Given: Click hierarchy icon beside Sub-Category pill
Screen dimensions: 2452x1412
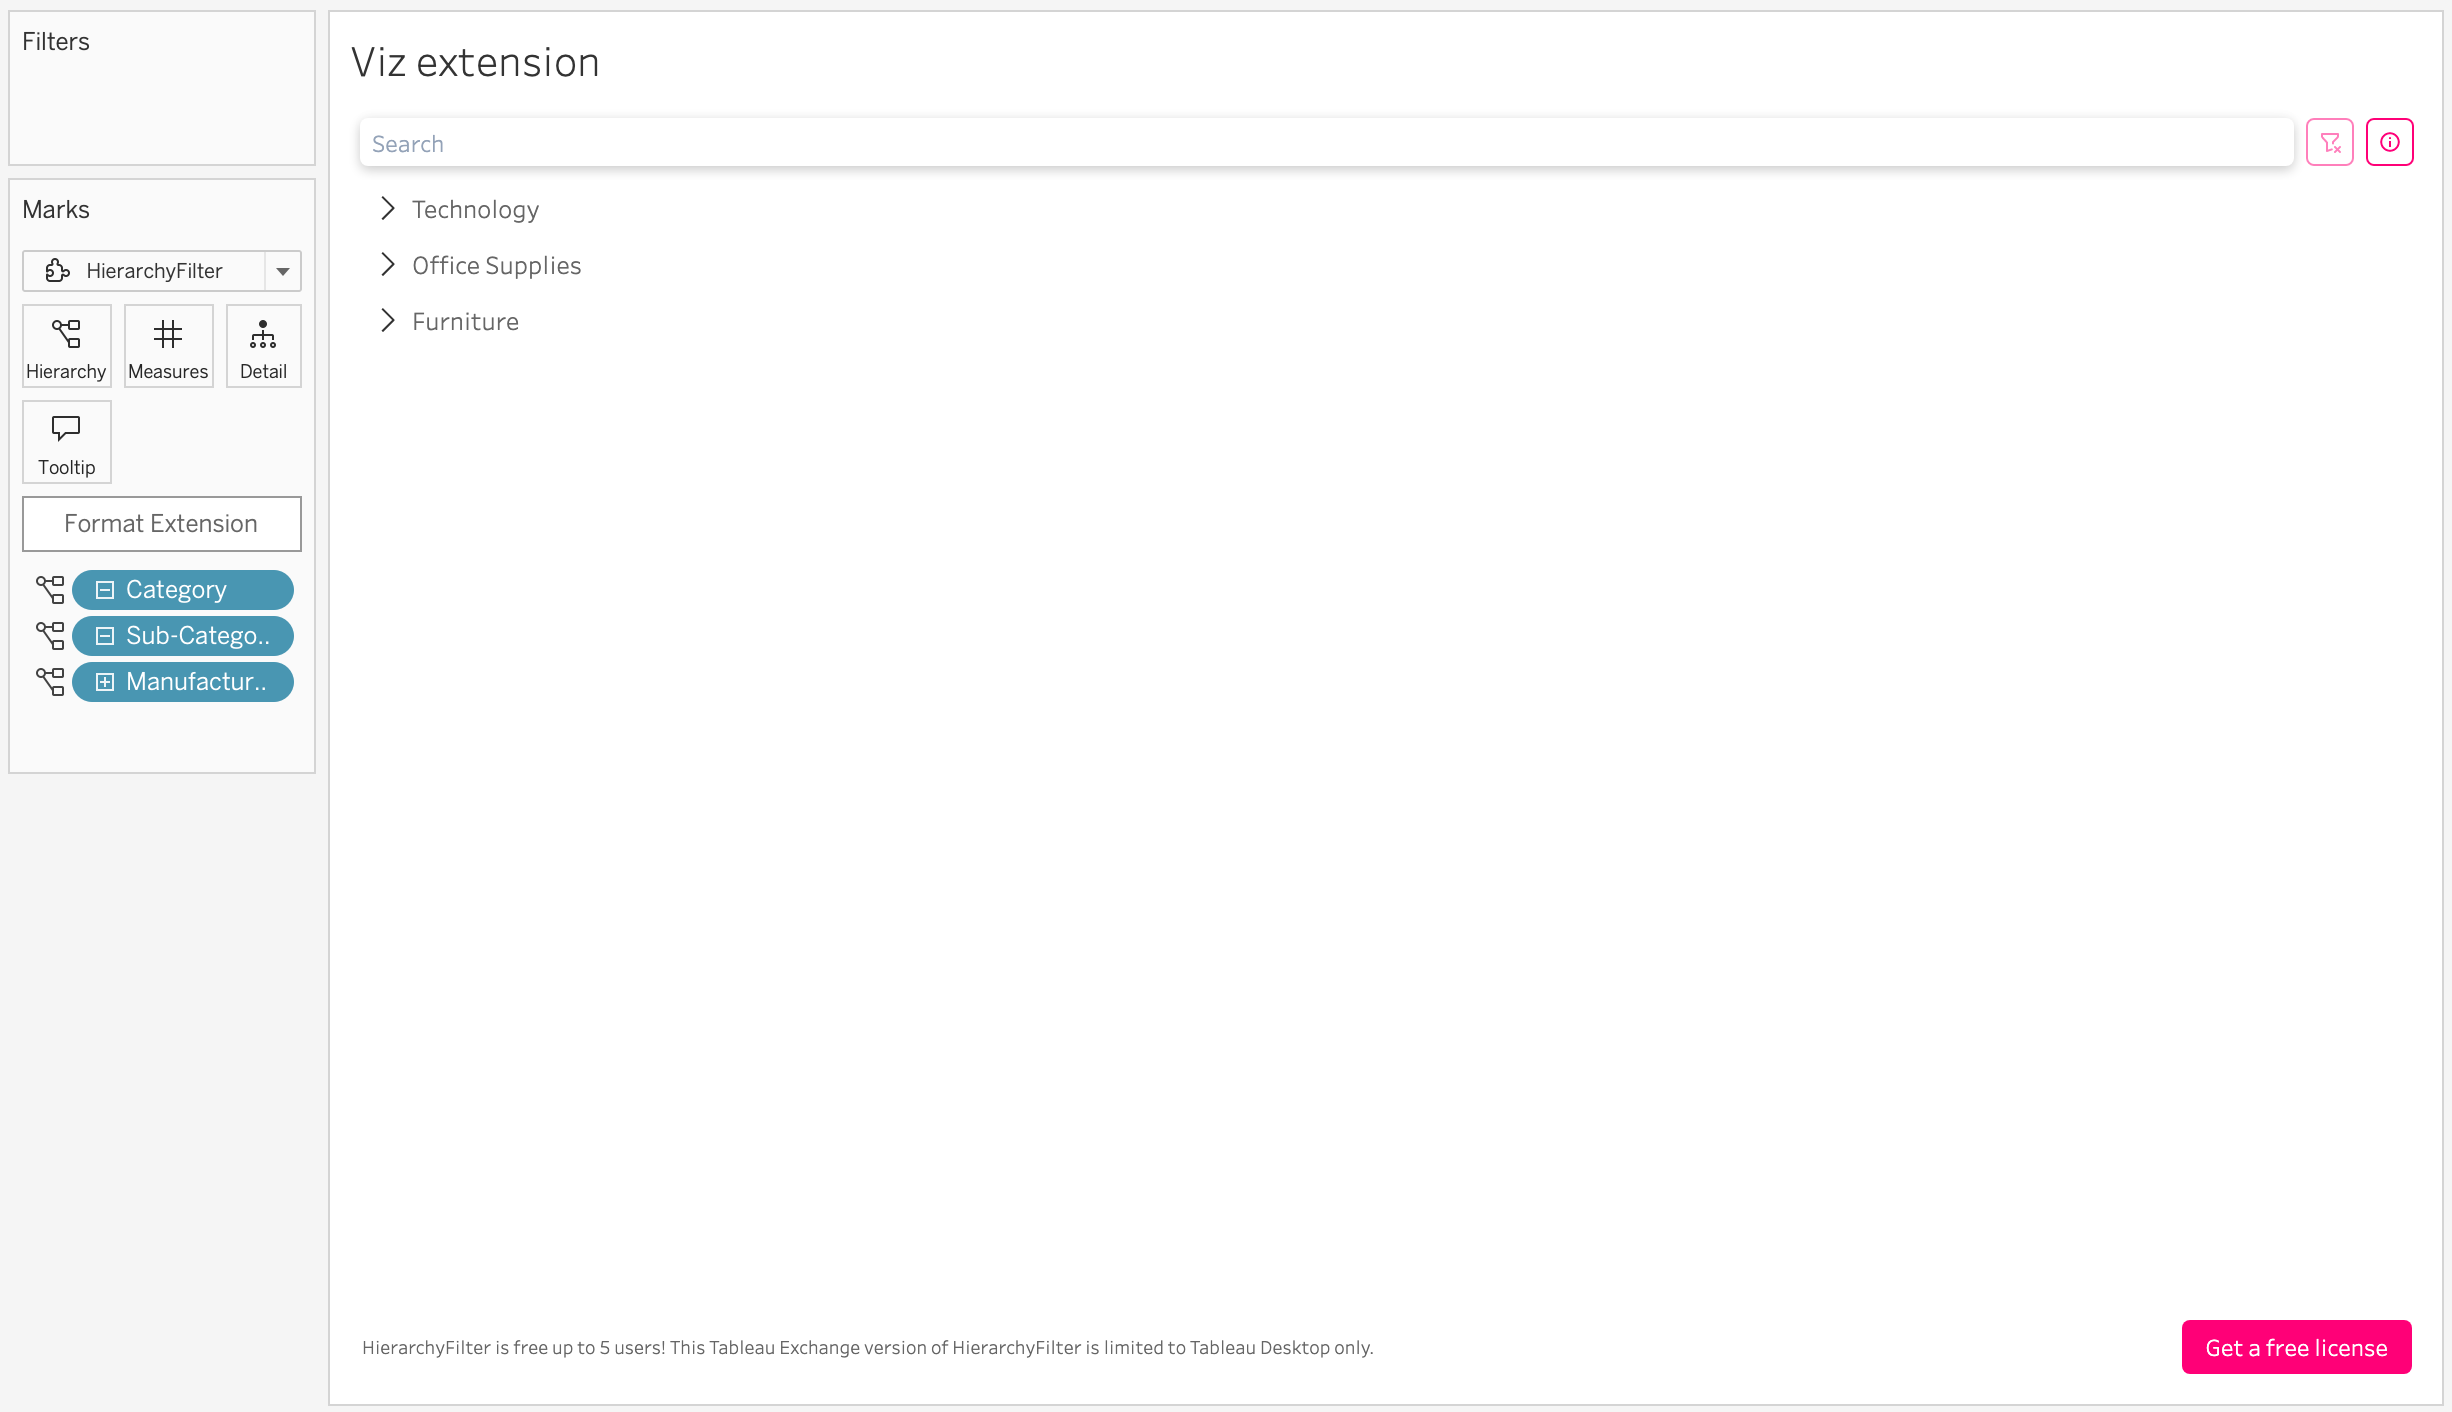Looking at the screenshot, I should point(50,636).
